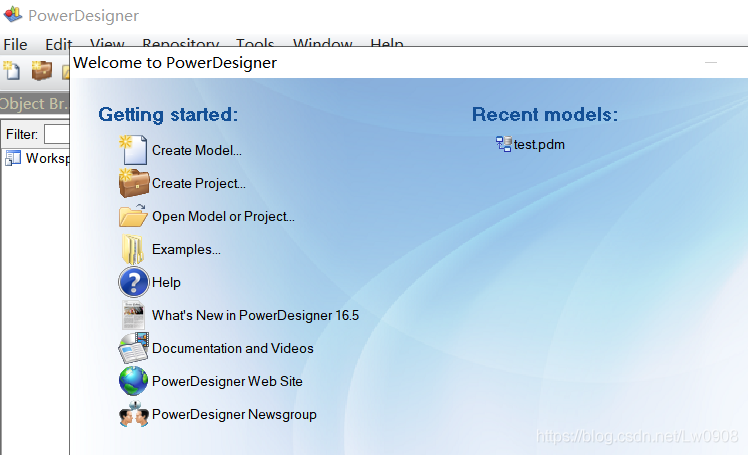Viewport: 748px width, 455px height.
Task: Open the PowerDesigner Newsgroup link
Action: (234, 414)
